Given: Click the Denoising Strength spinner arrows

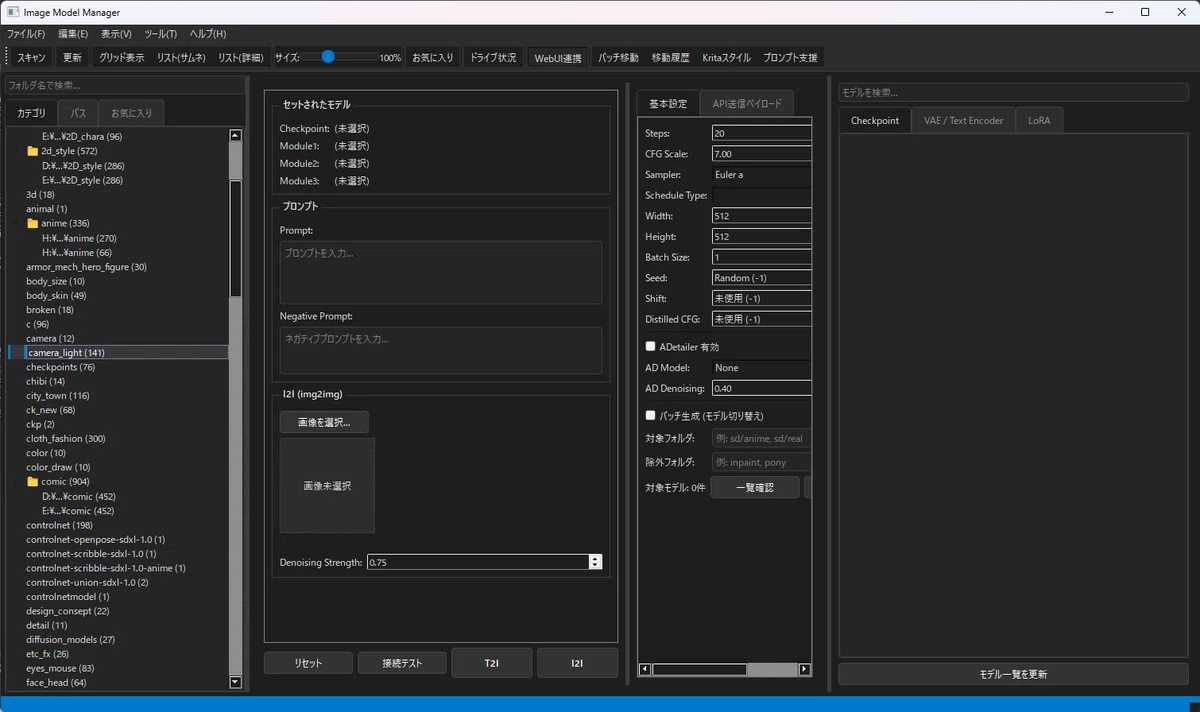Looking at the screenshot, I should pos(596,562).
